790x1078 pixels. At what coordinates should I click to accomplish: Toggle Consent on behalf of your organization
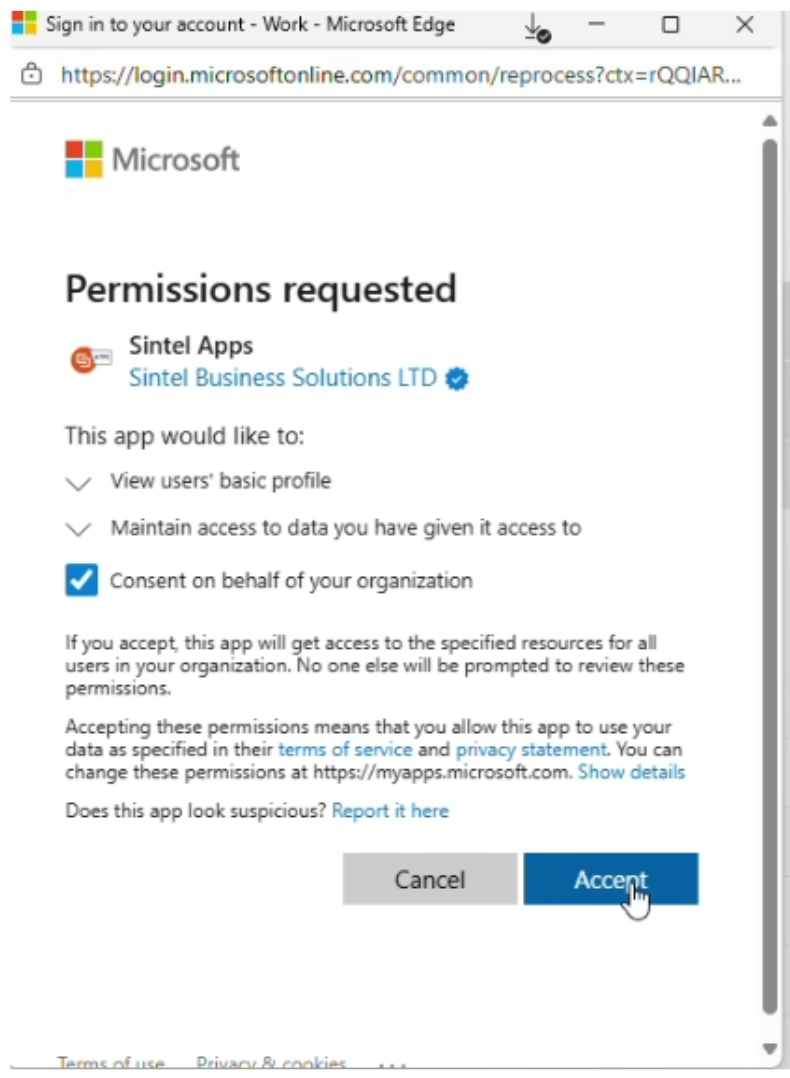point(82,580)
